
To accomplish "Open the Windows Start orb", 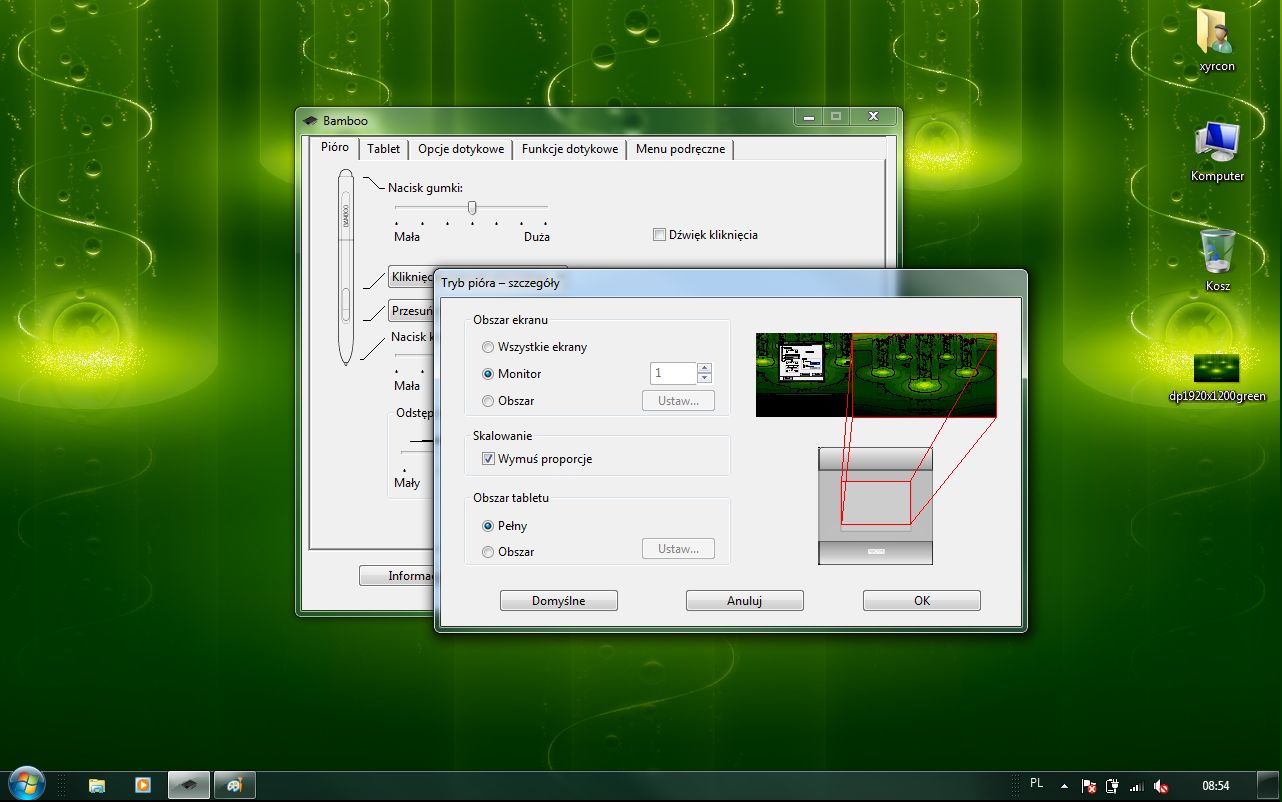I will 27,784.
